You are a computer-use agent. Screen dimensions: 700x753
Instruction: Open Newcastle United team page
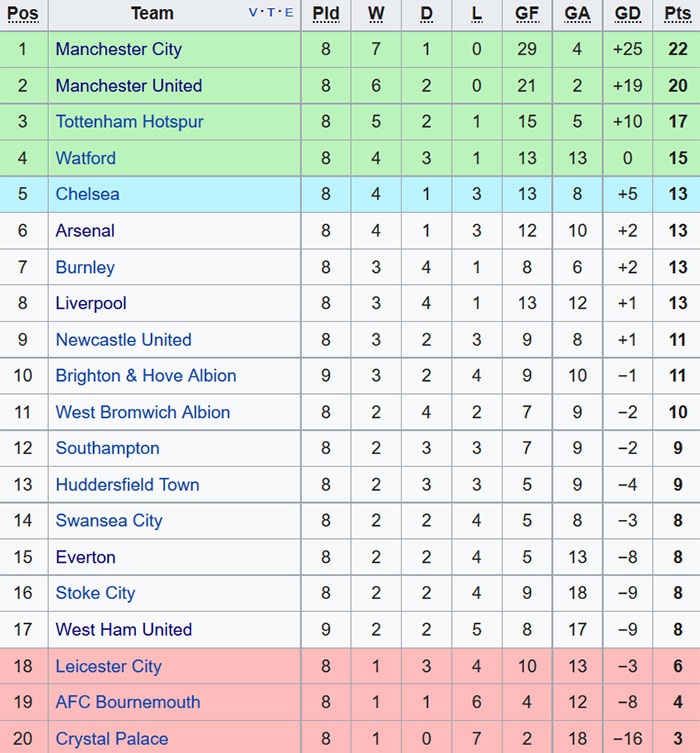123,340
